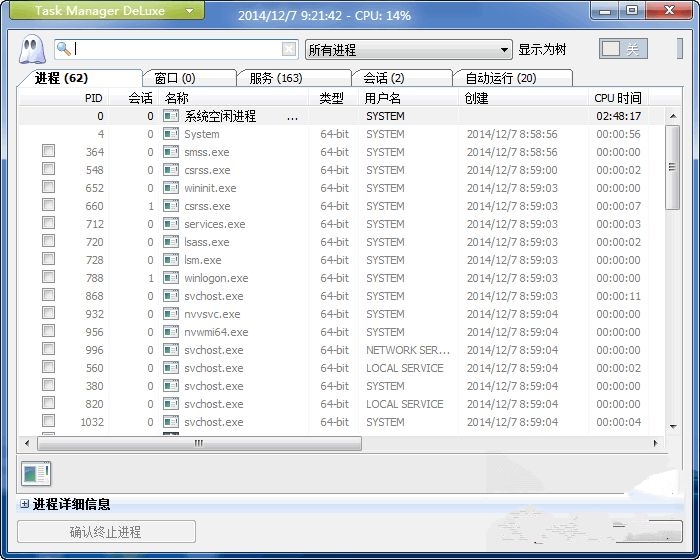Tick the checkbox for PID 652 wininit.exe
This screenshot has height=560, width=700.
click(48, 187)
